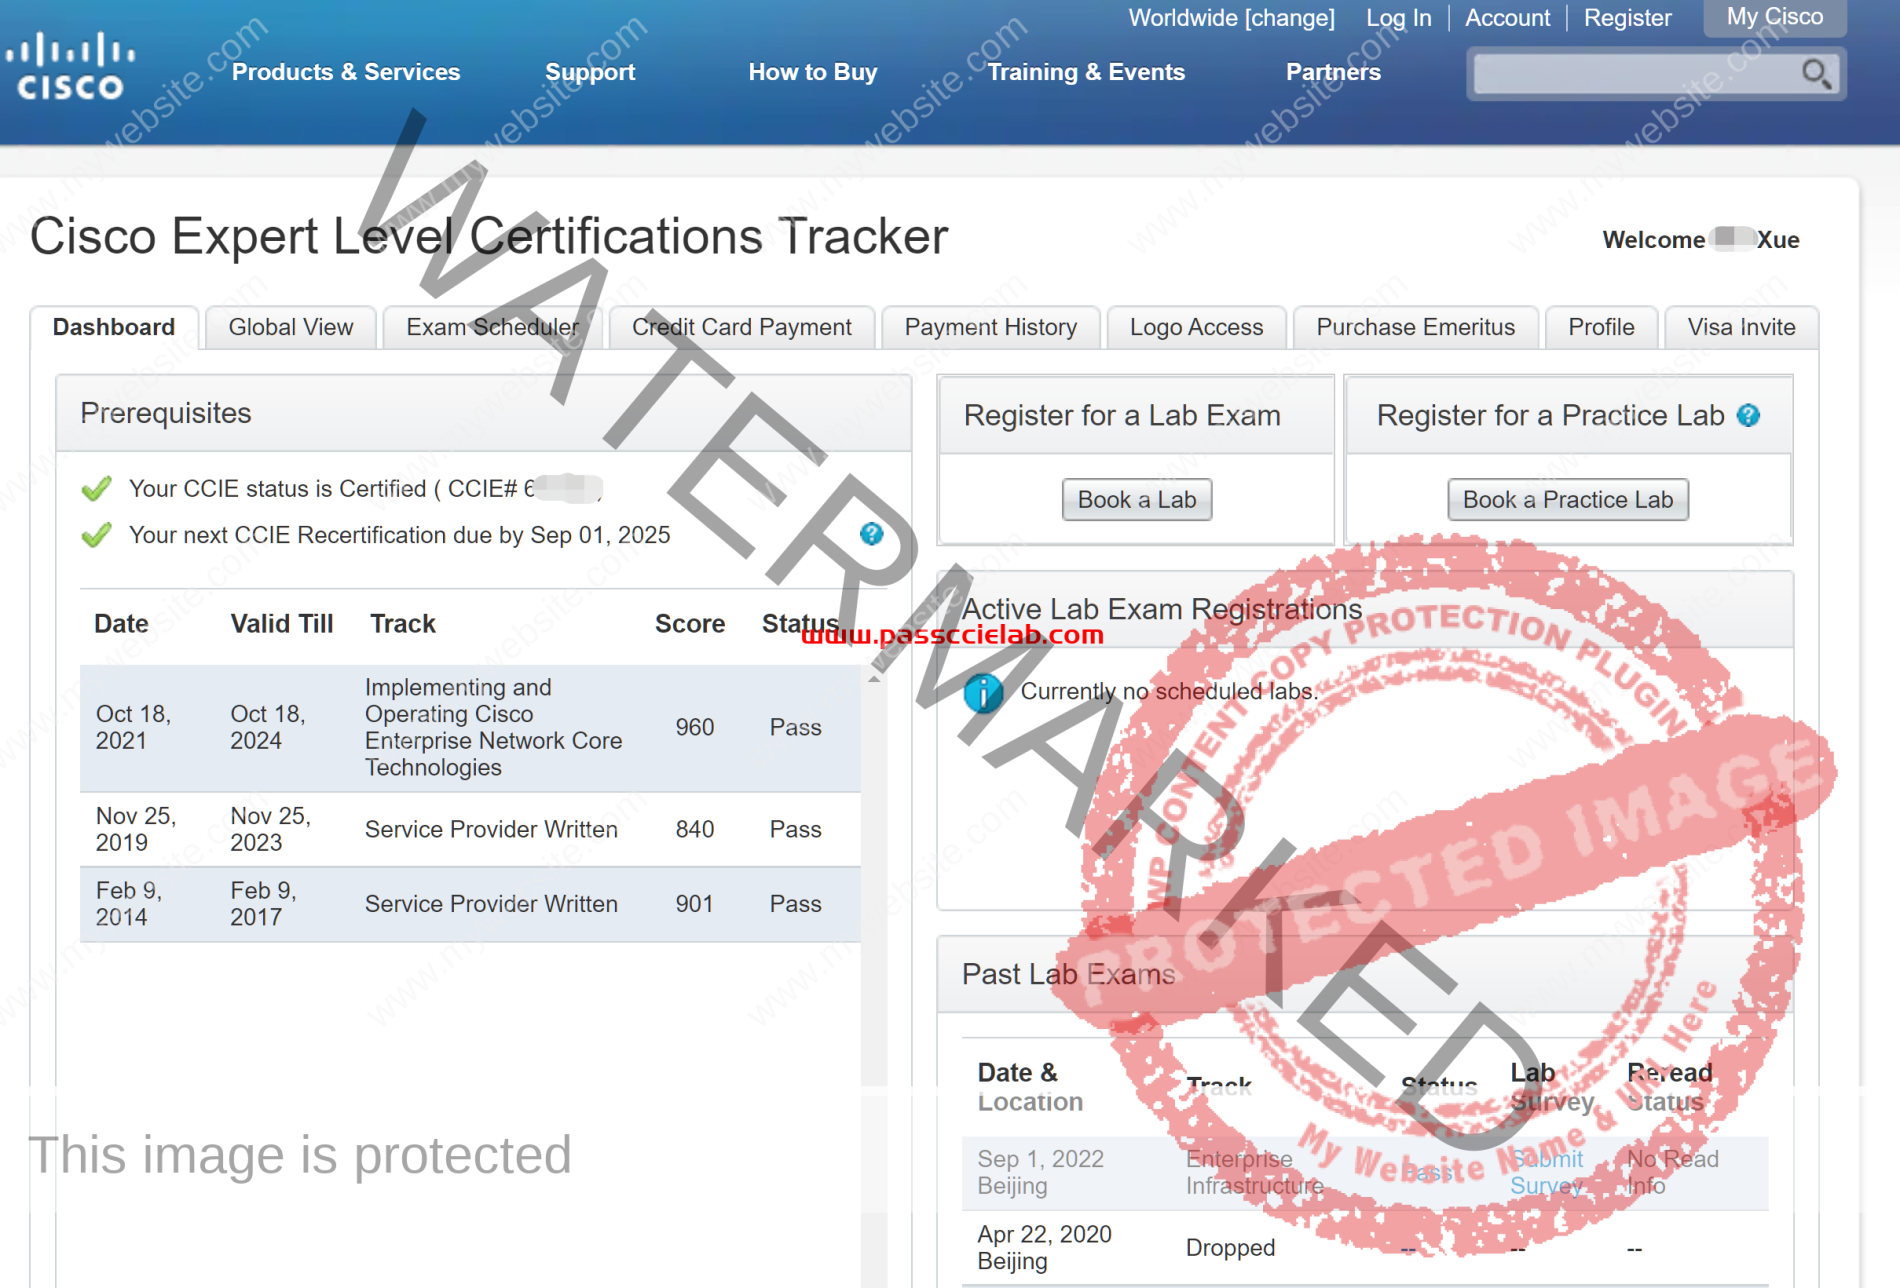
Task: Click the Implementing and Operating Cisco track cell
Action: coord(493,728)
